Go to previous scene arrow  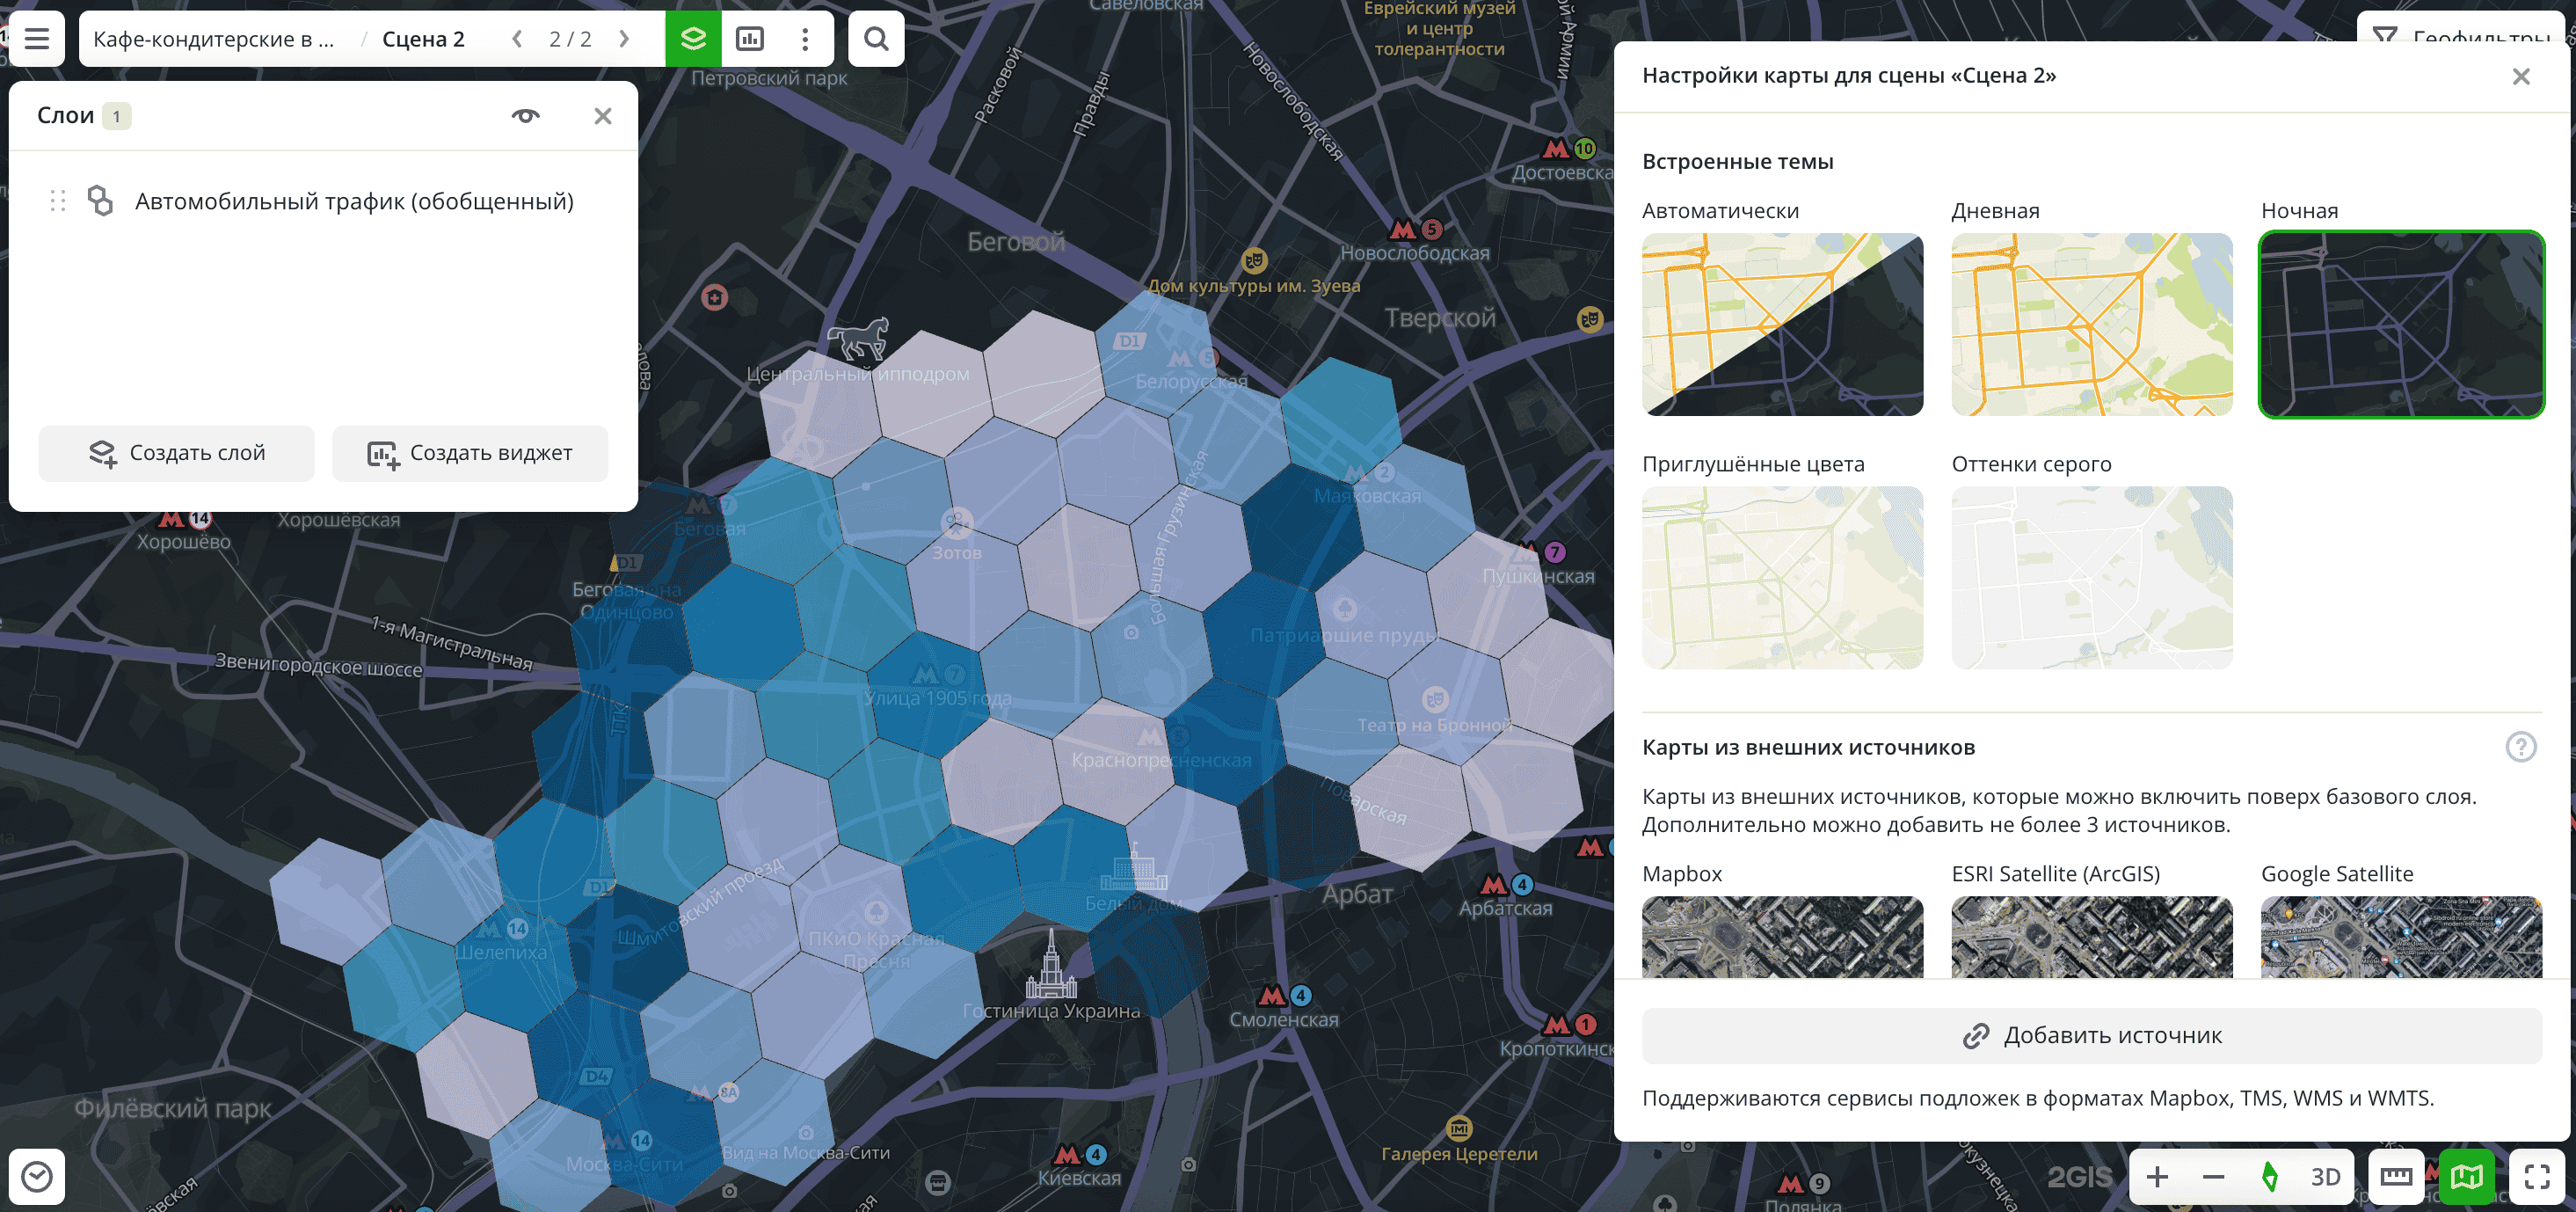pyautogui.click(x=517, y=39)
